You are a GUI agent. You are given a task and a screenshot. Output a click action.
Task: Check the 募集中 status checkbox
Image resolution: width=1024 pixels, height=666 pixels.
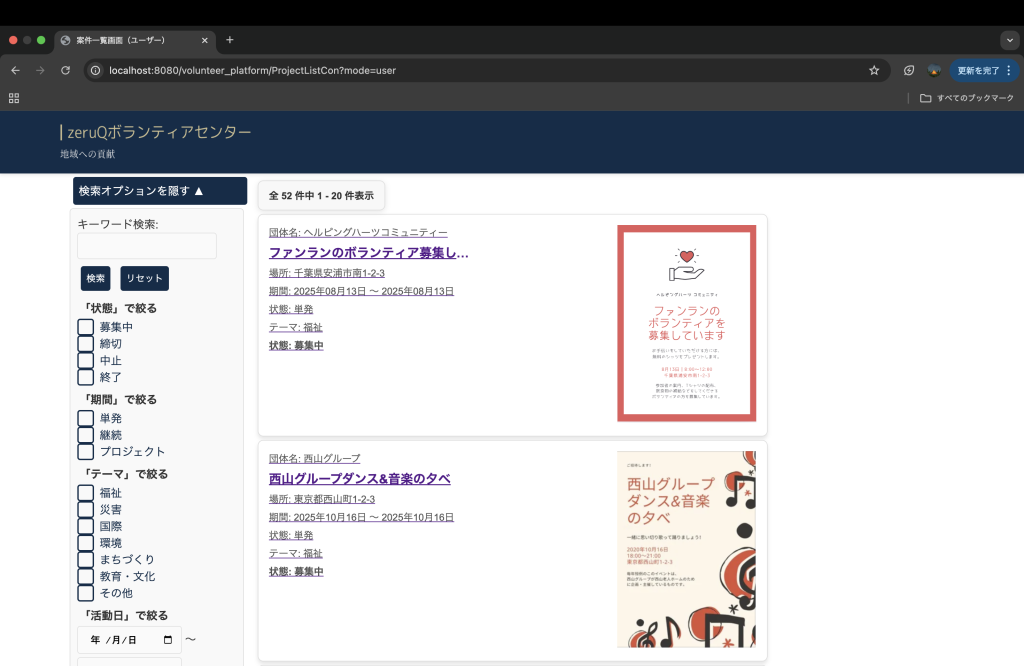(86, 327)
